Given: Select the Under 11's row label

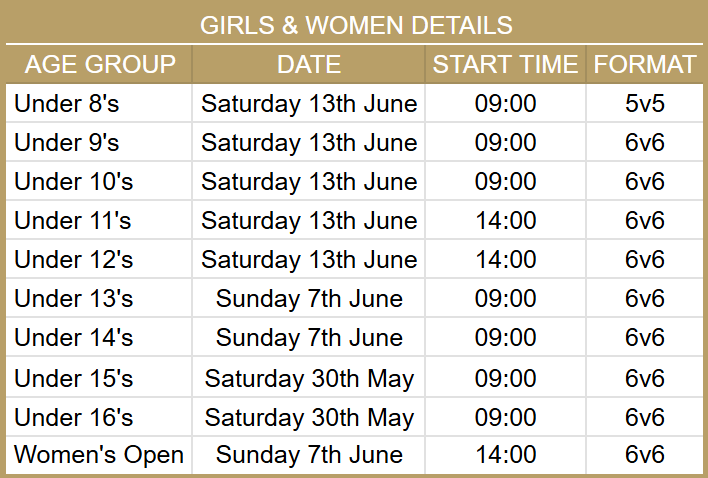Looking at the screenshot, I should coord(73,220).
